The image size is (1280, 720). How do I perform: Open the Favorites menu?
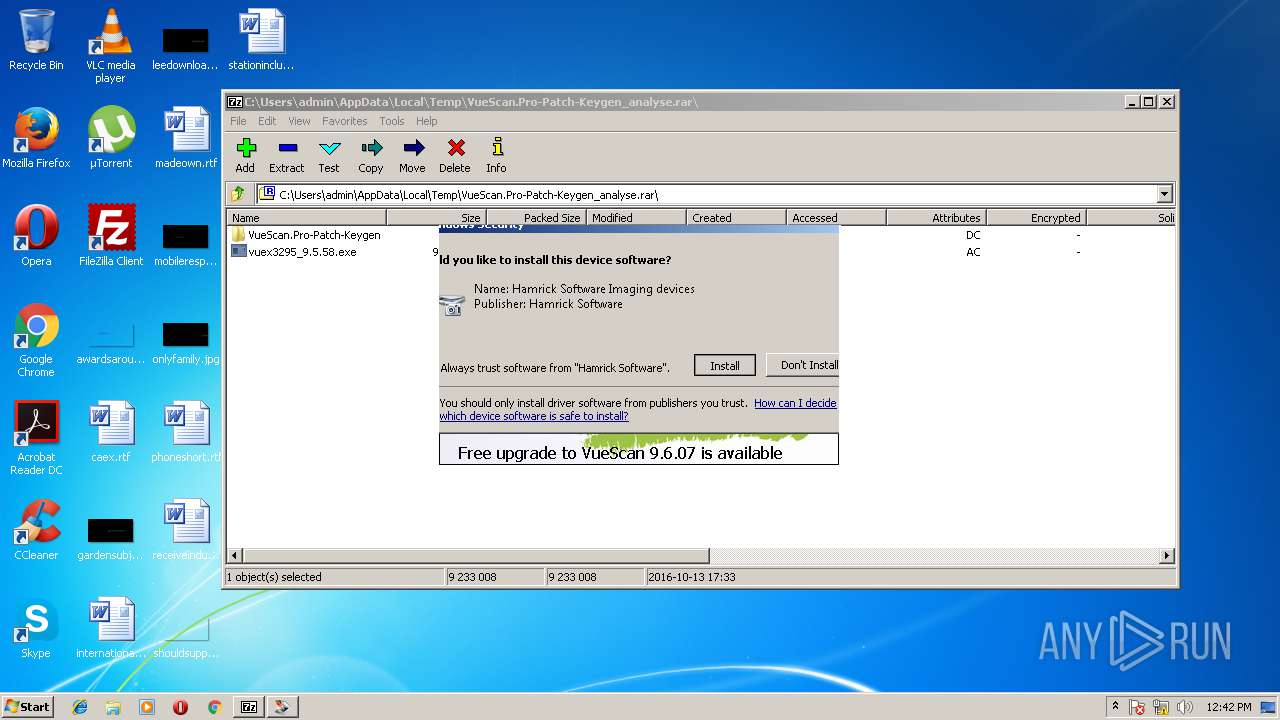(344, 121)
